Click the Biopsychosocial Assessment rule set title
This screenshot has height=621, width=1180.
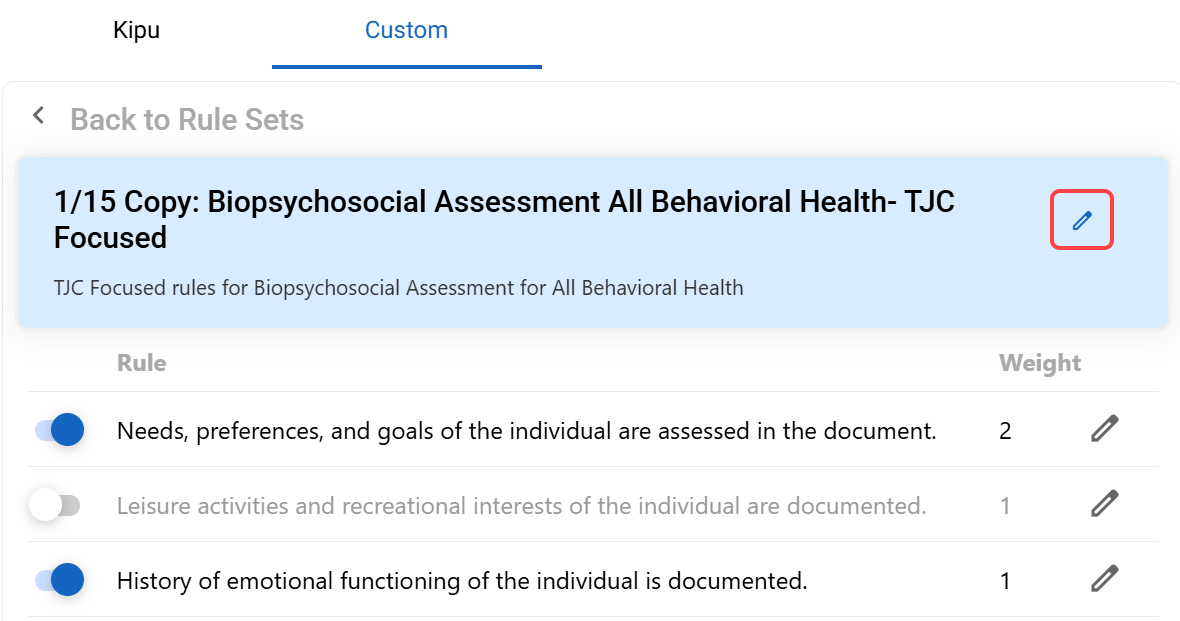click(504, 219)
